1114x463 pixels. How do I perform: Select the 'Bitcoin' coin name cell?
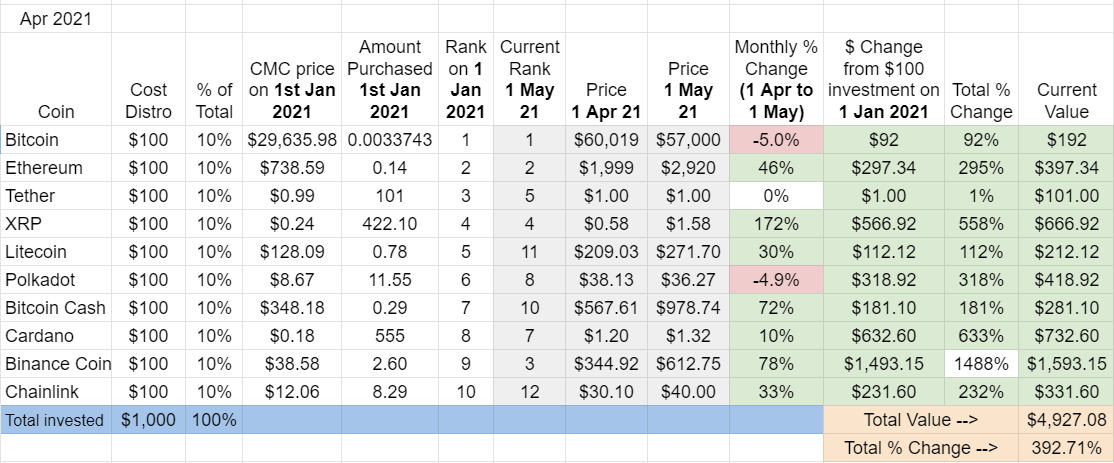click(56, 140)
